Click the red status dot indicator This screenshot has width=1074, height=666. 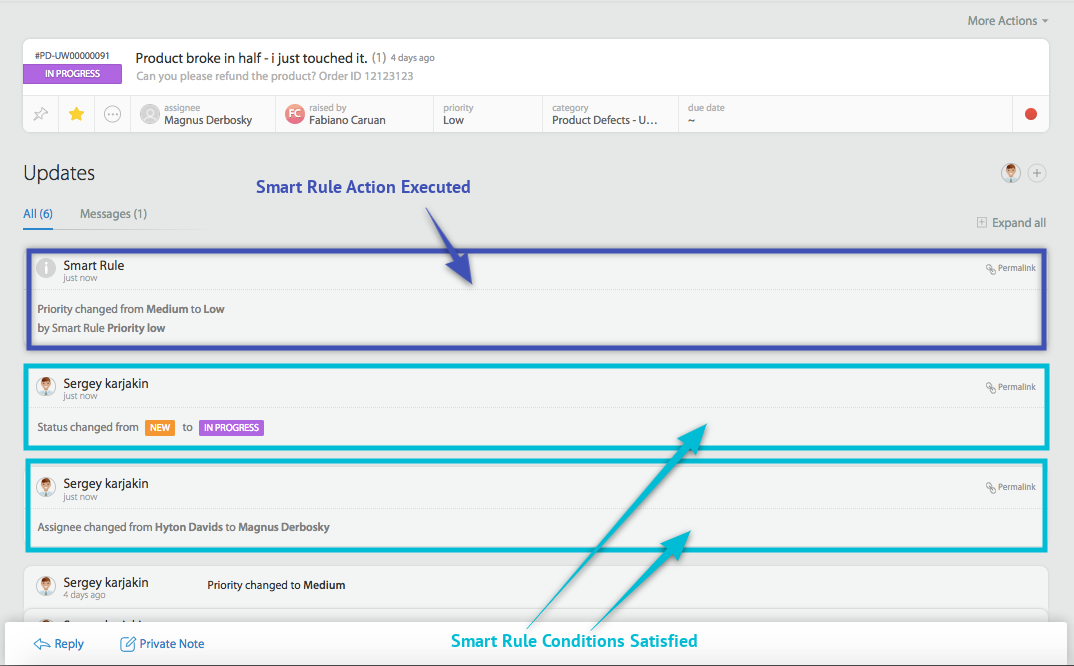pos(1031,114)
